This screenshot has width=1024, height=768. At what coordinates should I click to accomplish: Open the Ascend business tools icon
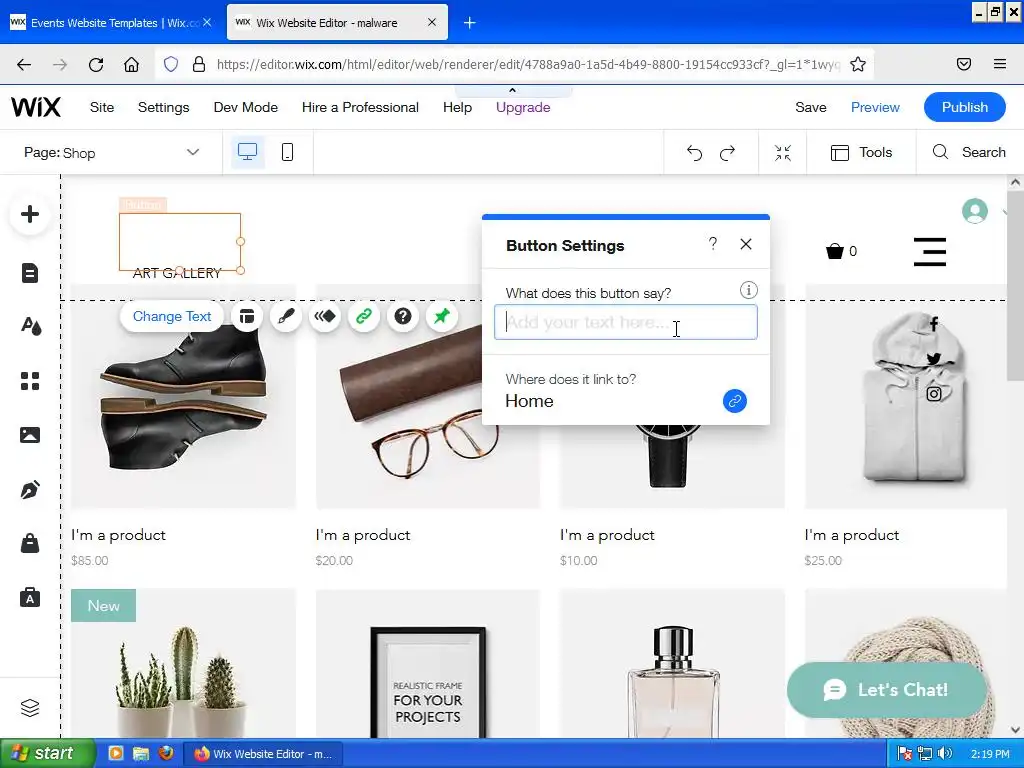tap(29, 598)
